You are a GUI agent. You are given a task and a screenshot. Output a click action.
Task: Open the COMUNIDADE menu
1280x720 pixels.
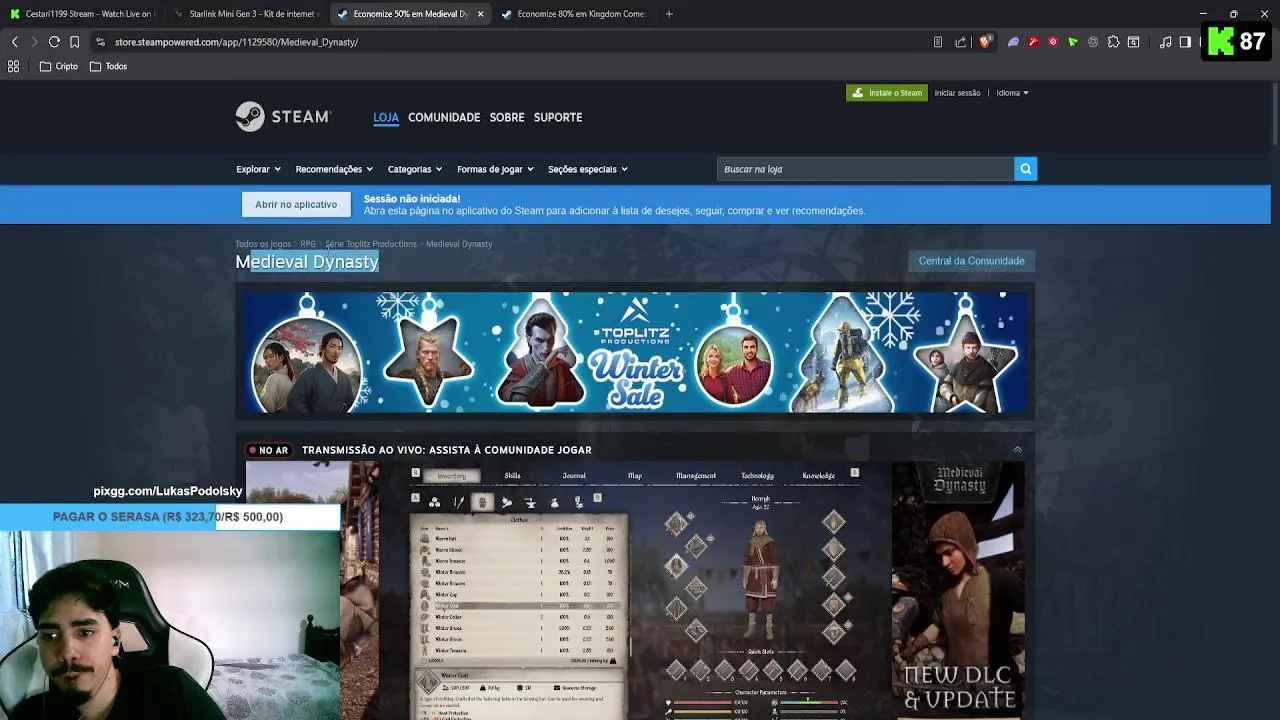pyautogui.click(x=444, y=117)
